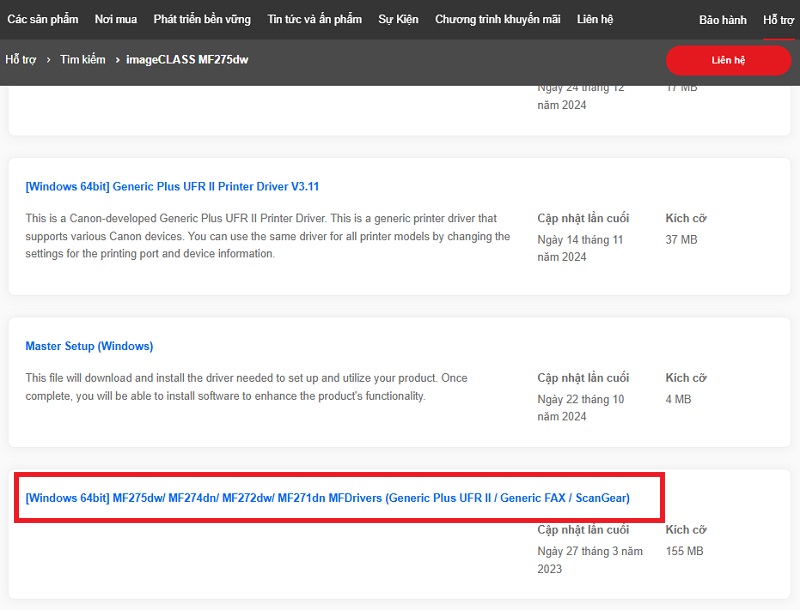This screenshot has width=800, height=610.
Task: Click the 155 MB file size entry
Action: click(686, 551)
